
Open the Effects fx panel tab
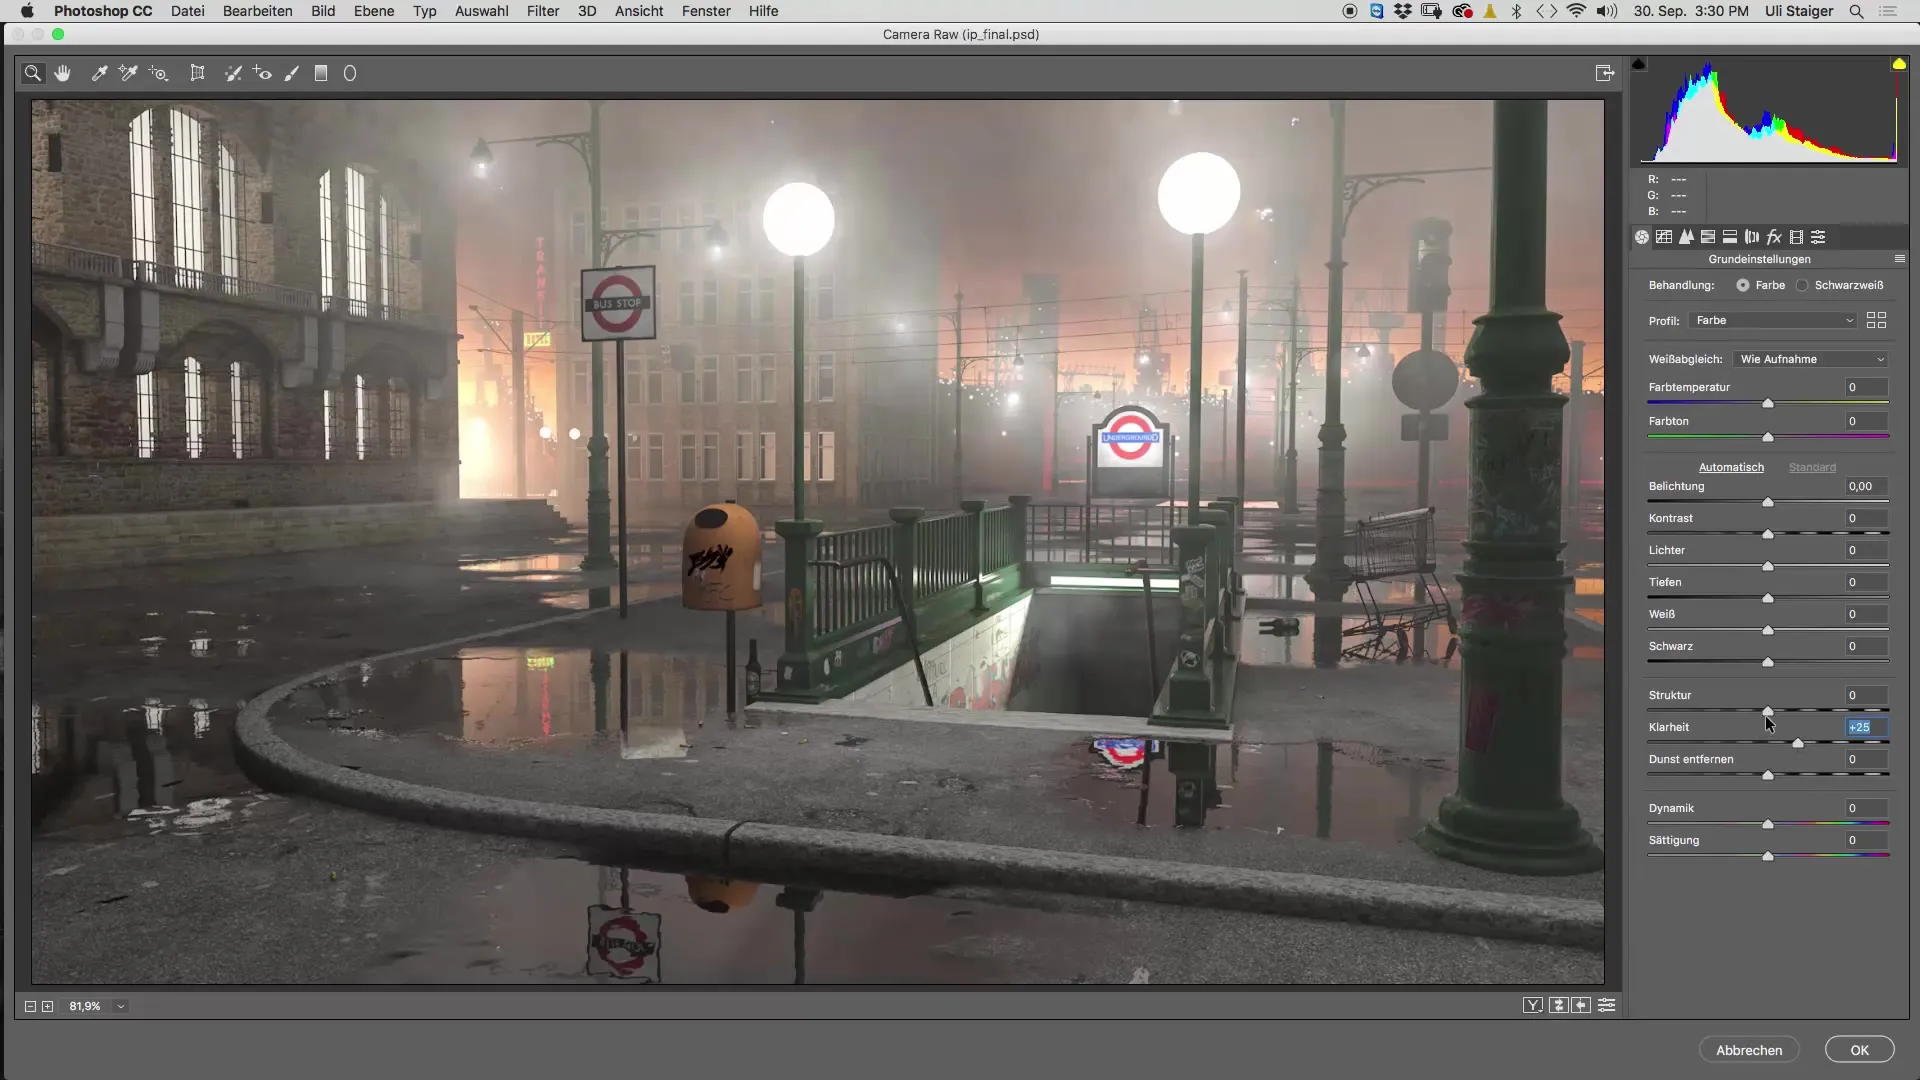click(x=1774, y=237)
